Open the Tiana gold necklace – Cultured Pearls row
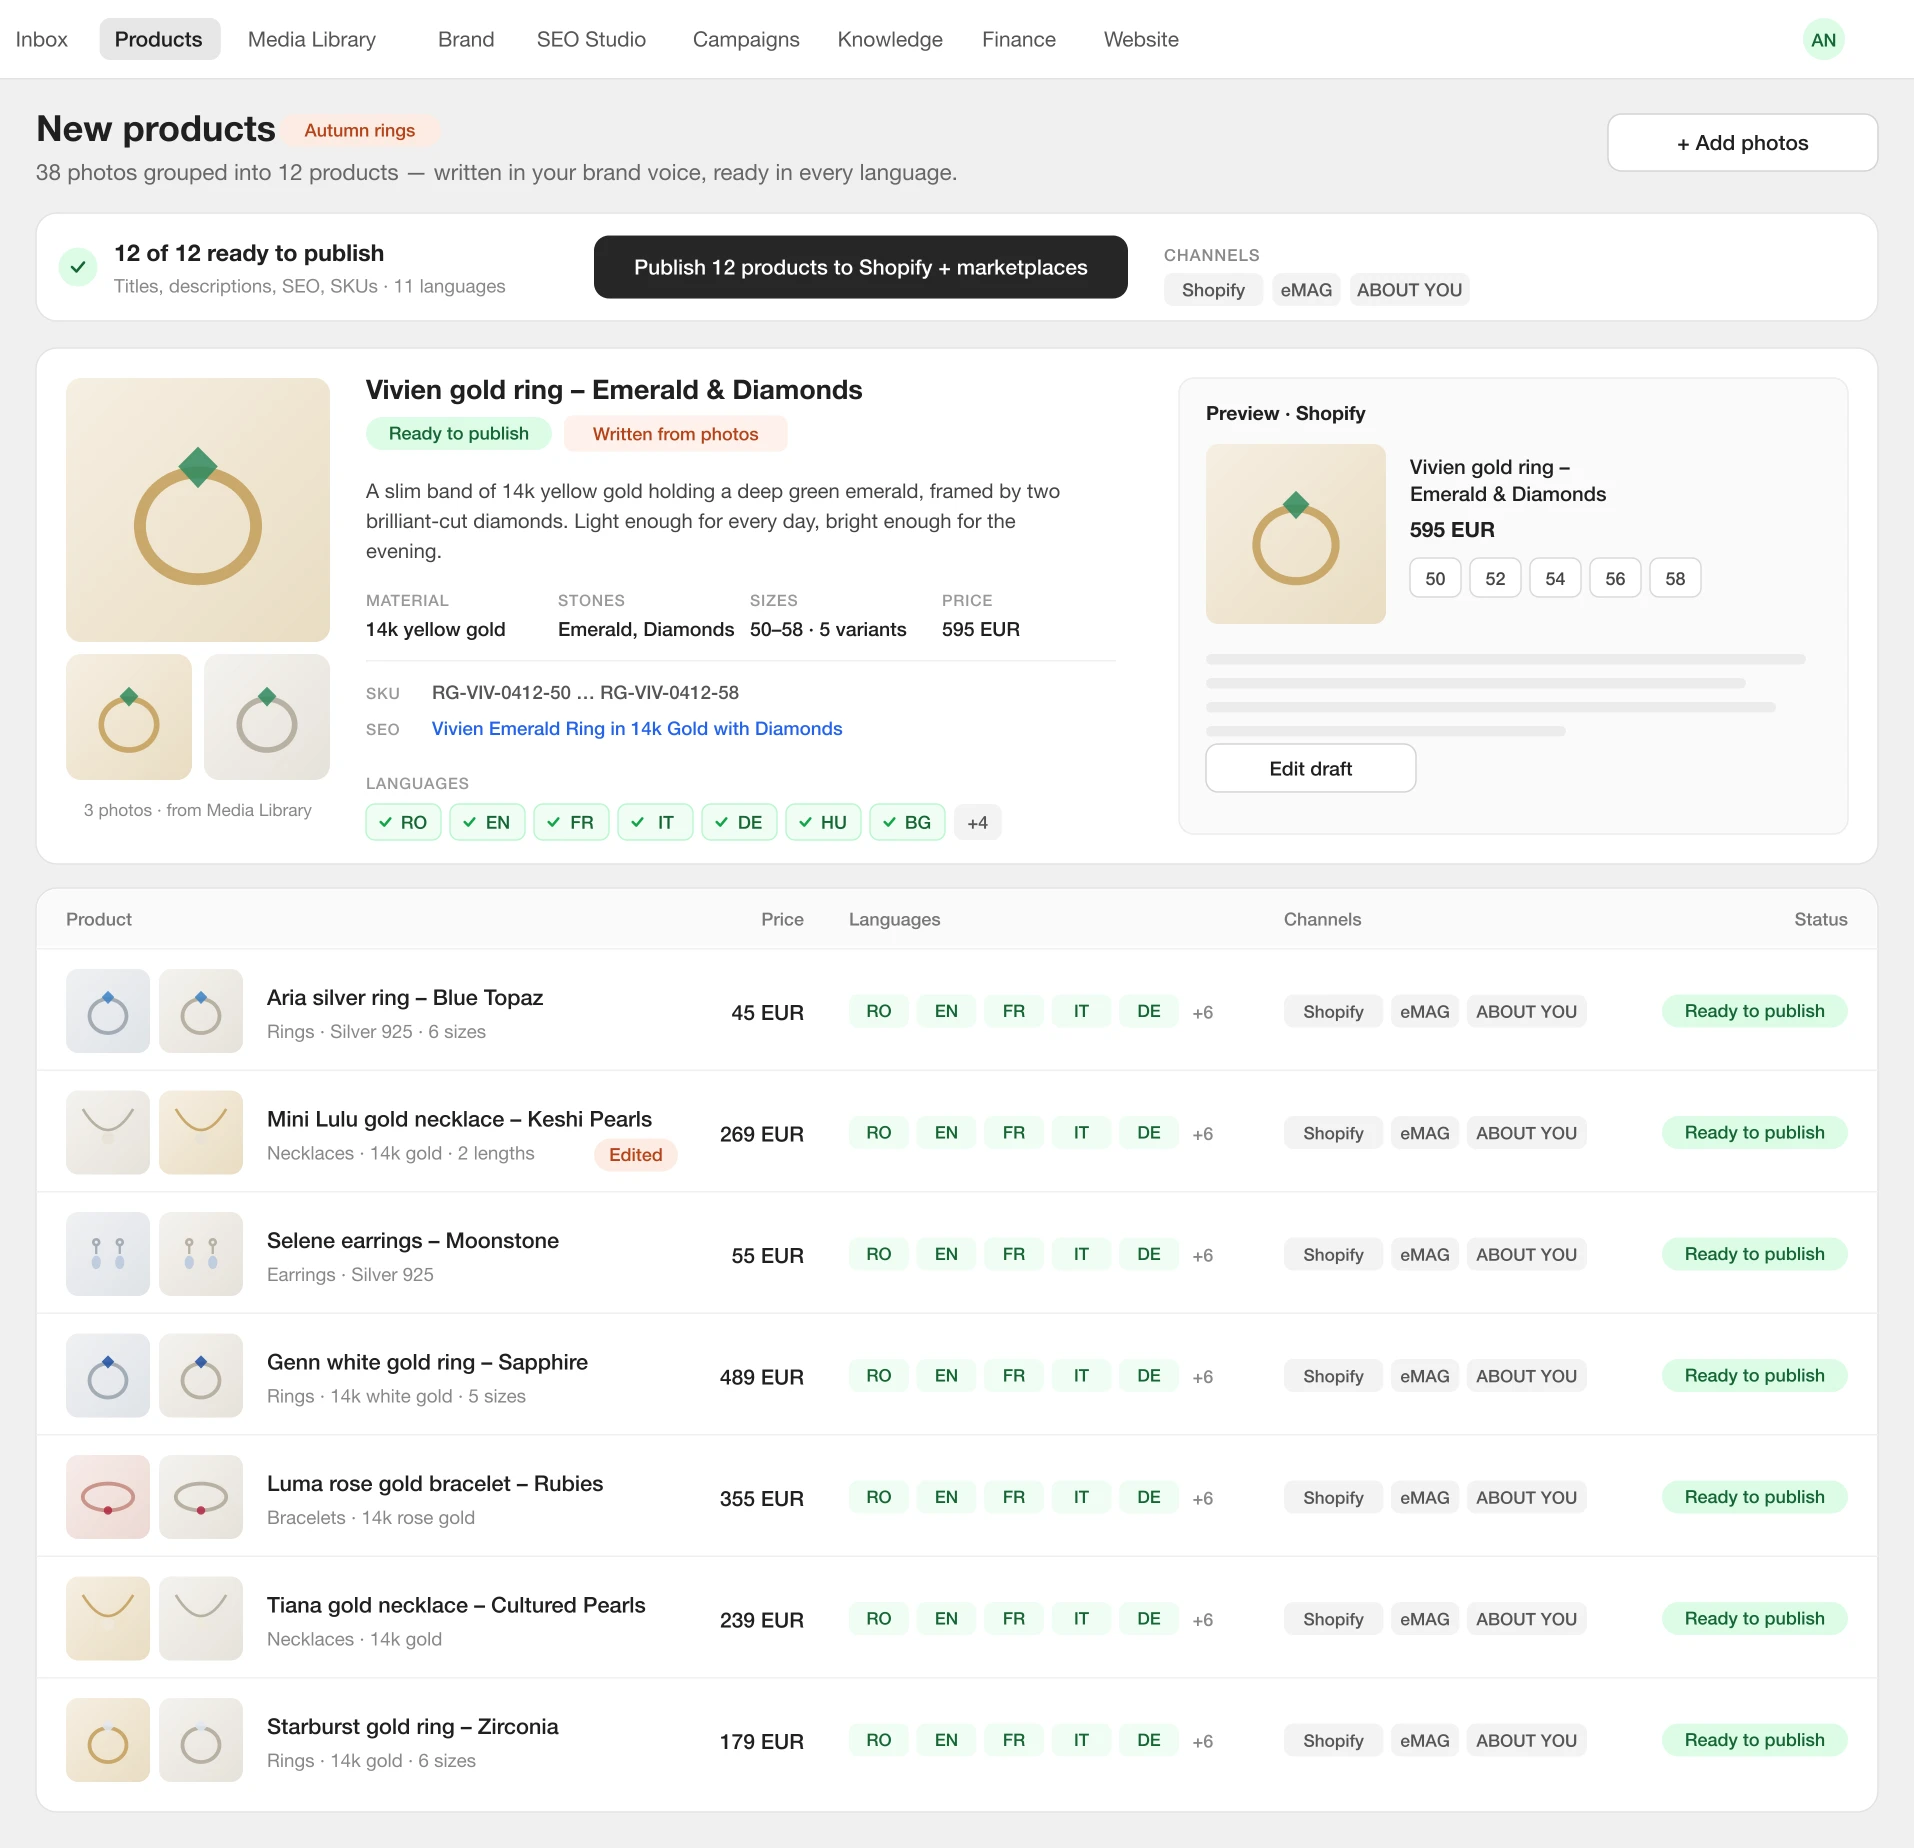This screenshot has width=1914, height=1848. pyautogui.click(x=957, y=1619)
